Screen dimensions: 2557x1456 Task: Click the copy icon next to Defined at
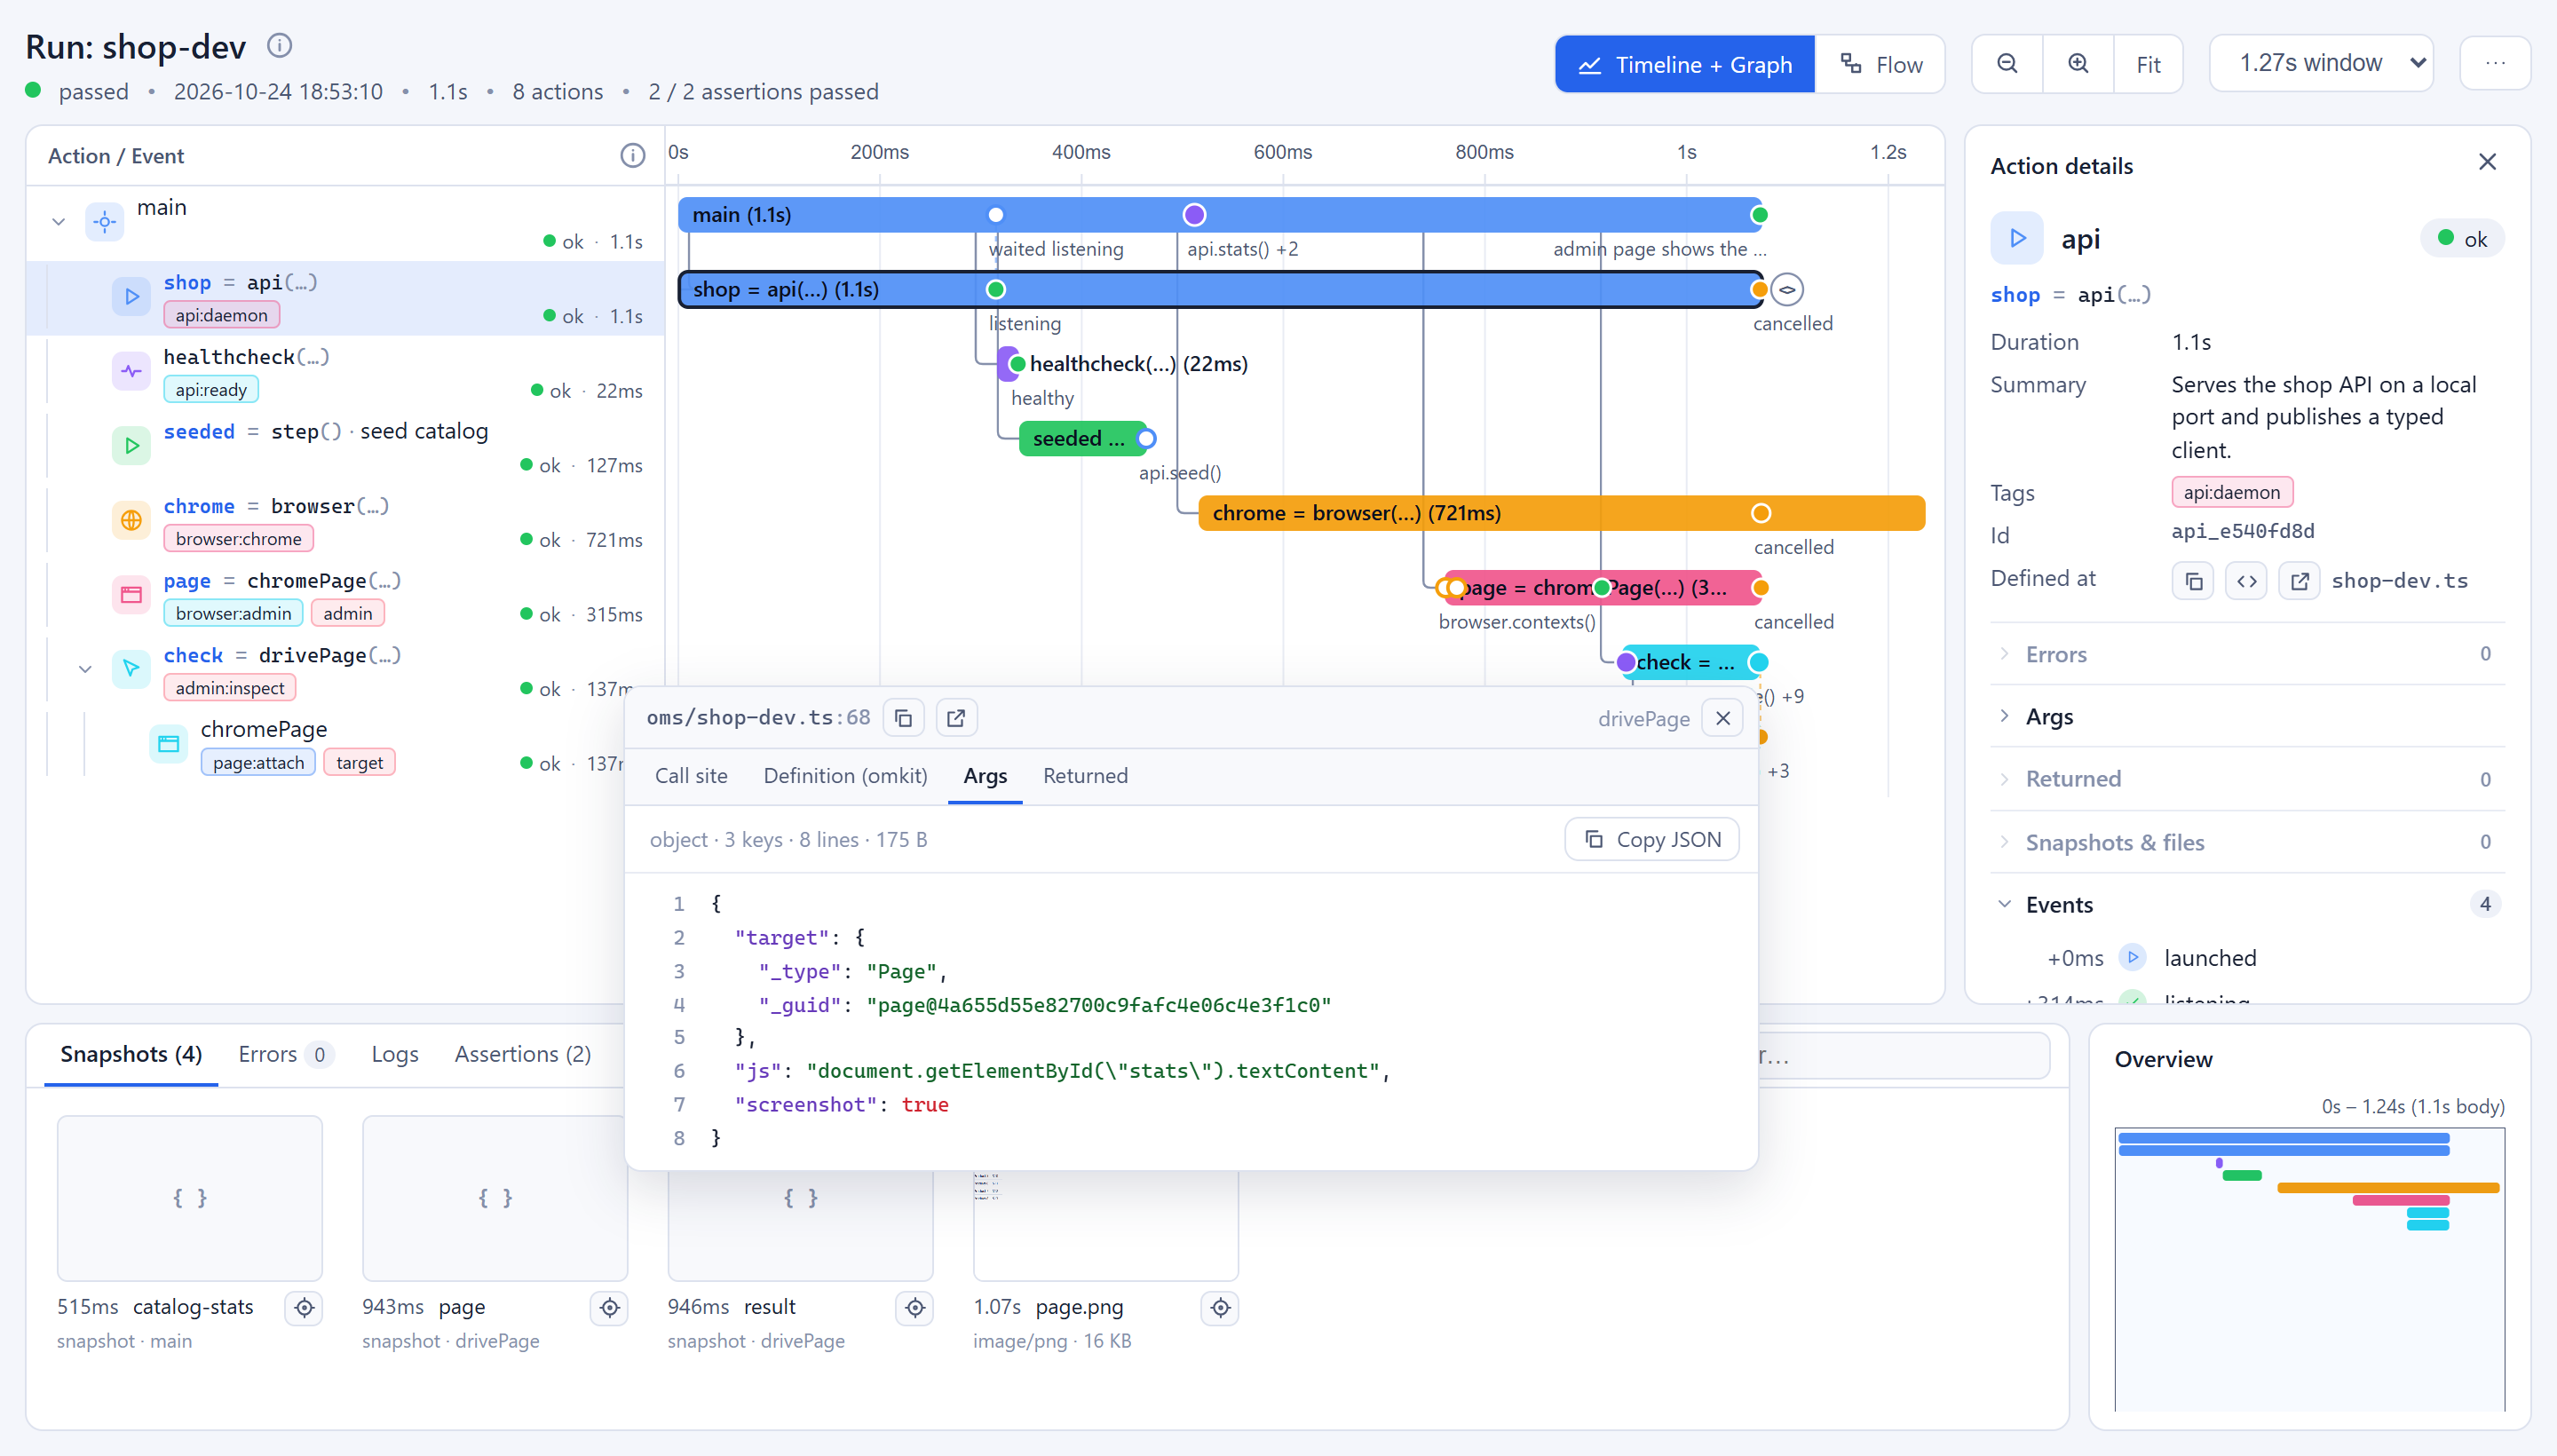point(2193,581)
